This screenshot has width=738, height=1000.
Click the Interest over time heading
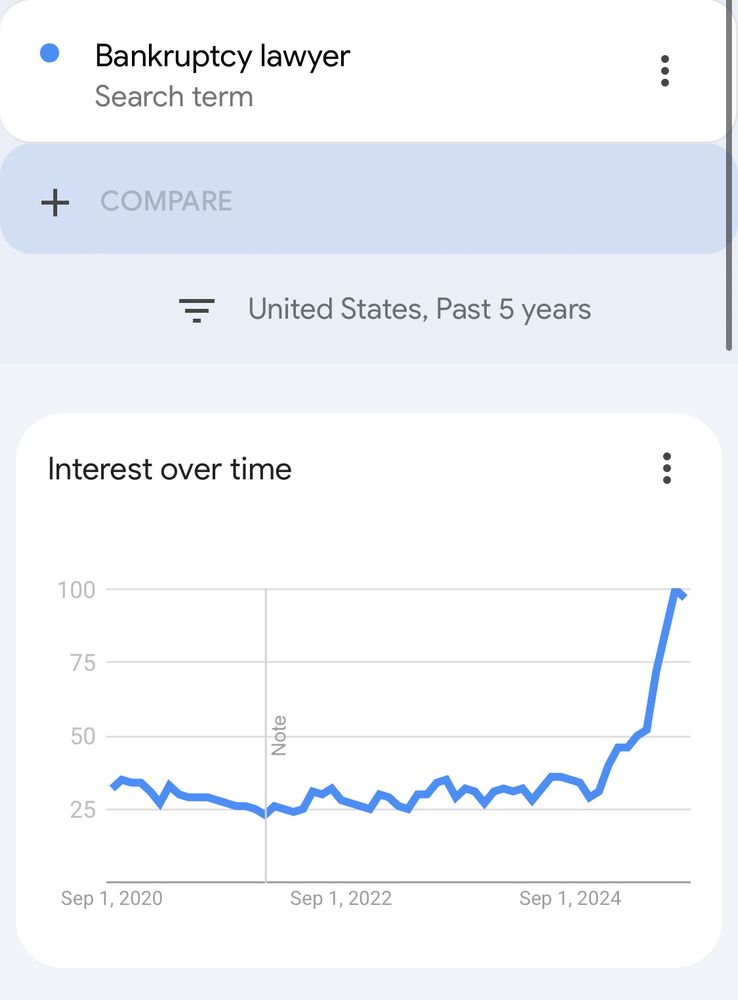170,469
